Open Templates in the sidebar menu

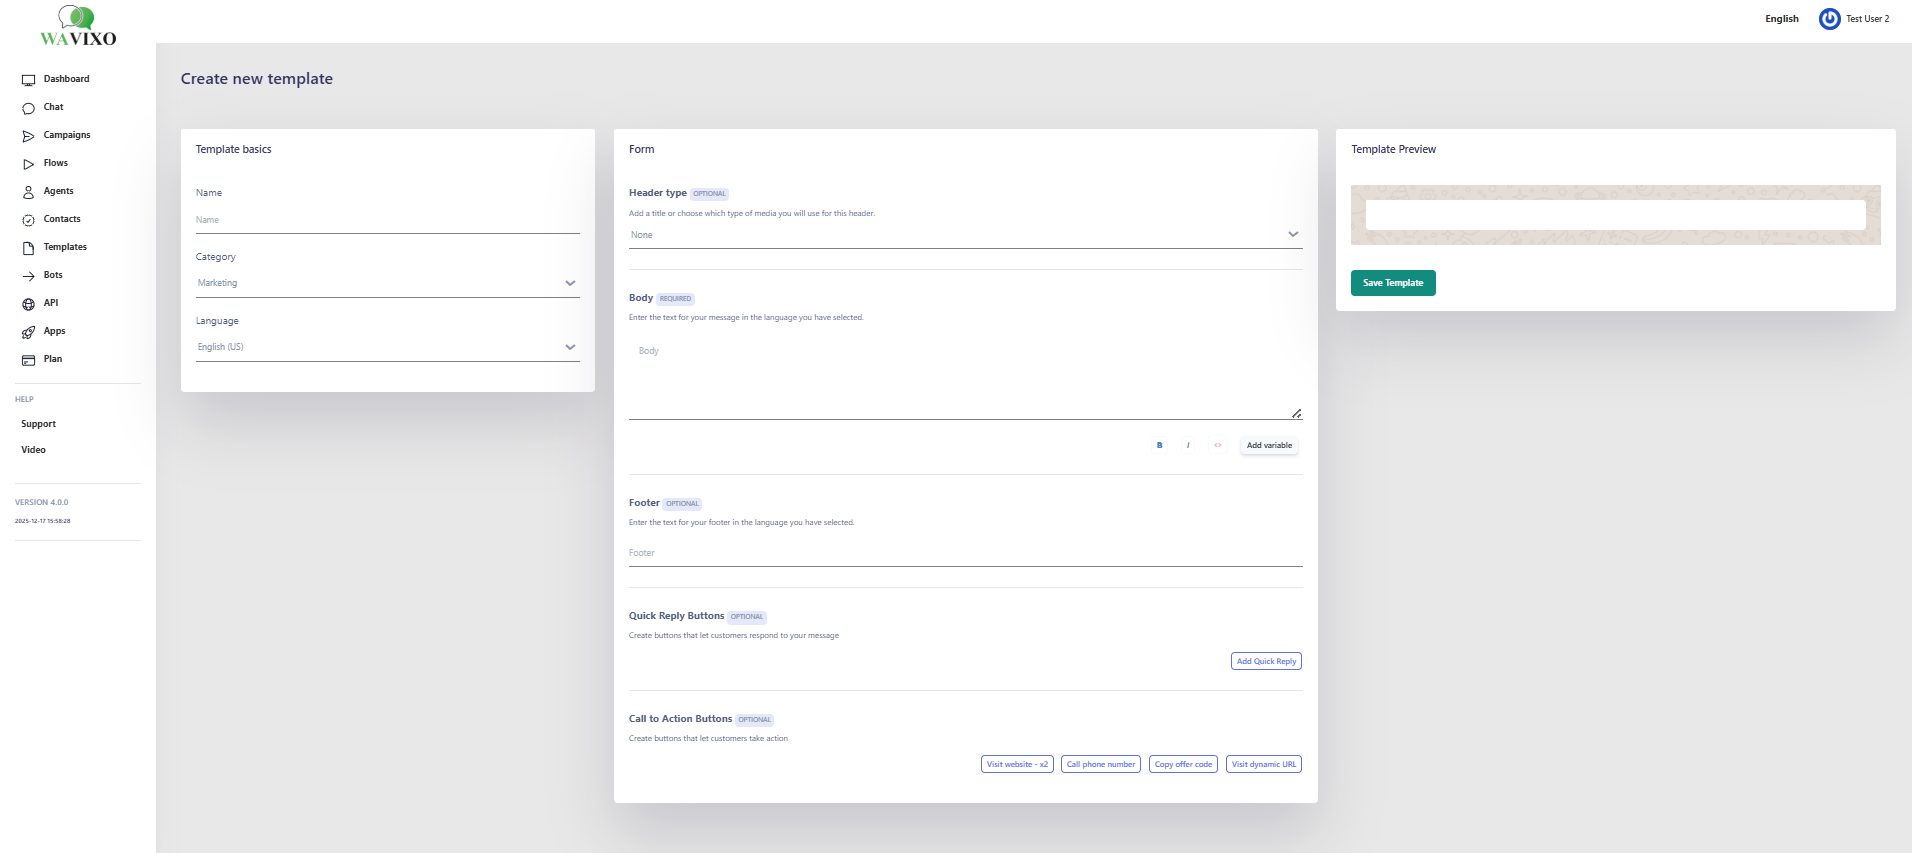[x=65, y=247]
